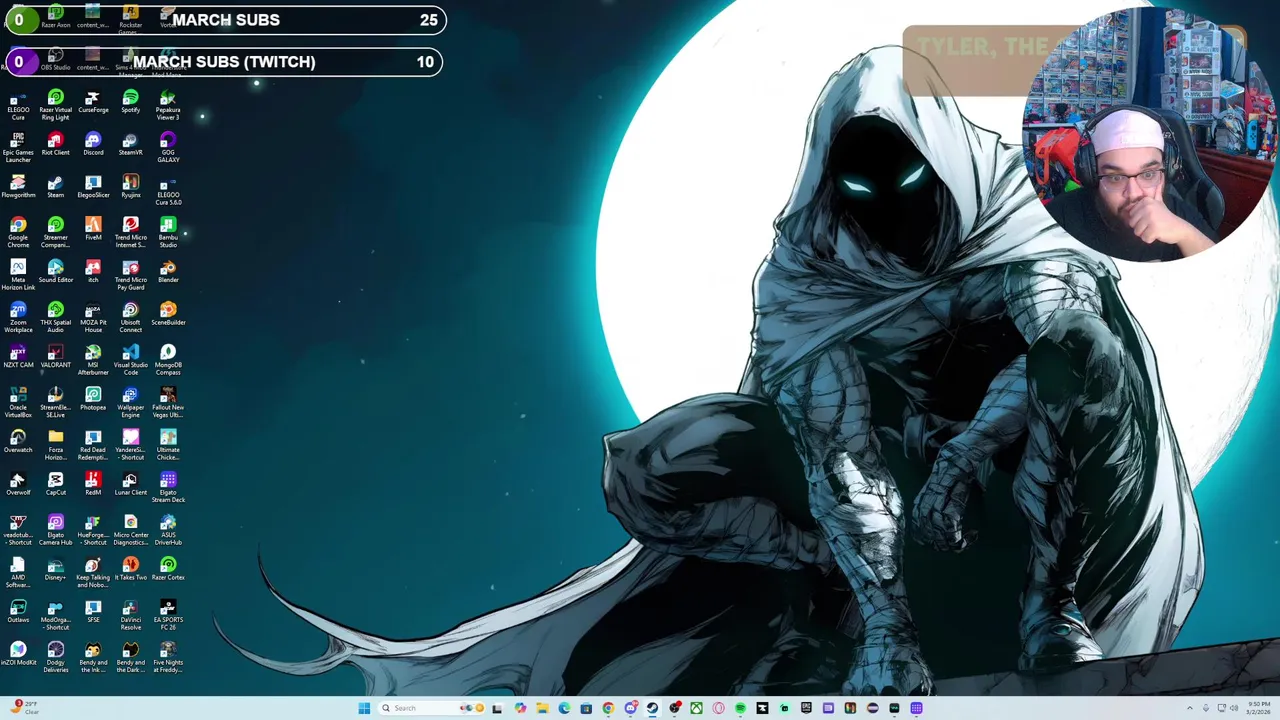1280x720 pixels.
Task: Open Steam from the taskbar
Action: click(652, 708)
